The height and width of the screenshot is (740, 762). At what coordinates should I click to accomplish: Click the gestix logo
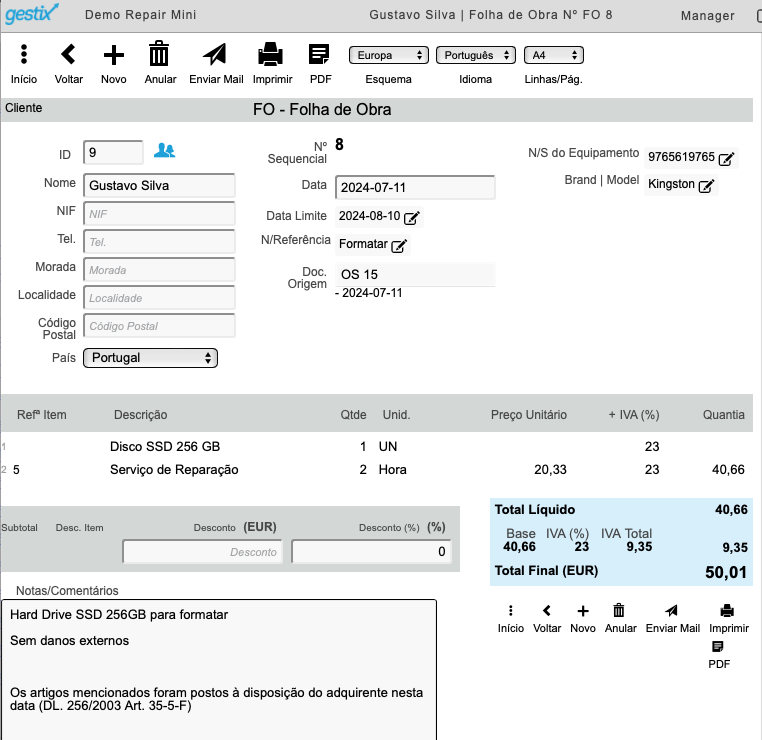(32, 14)
